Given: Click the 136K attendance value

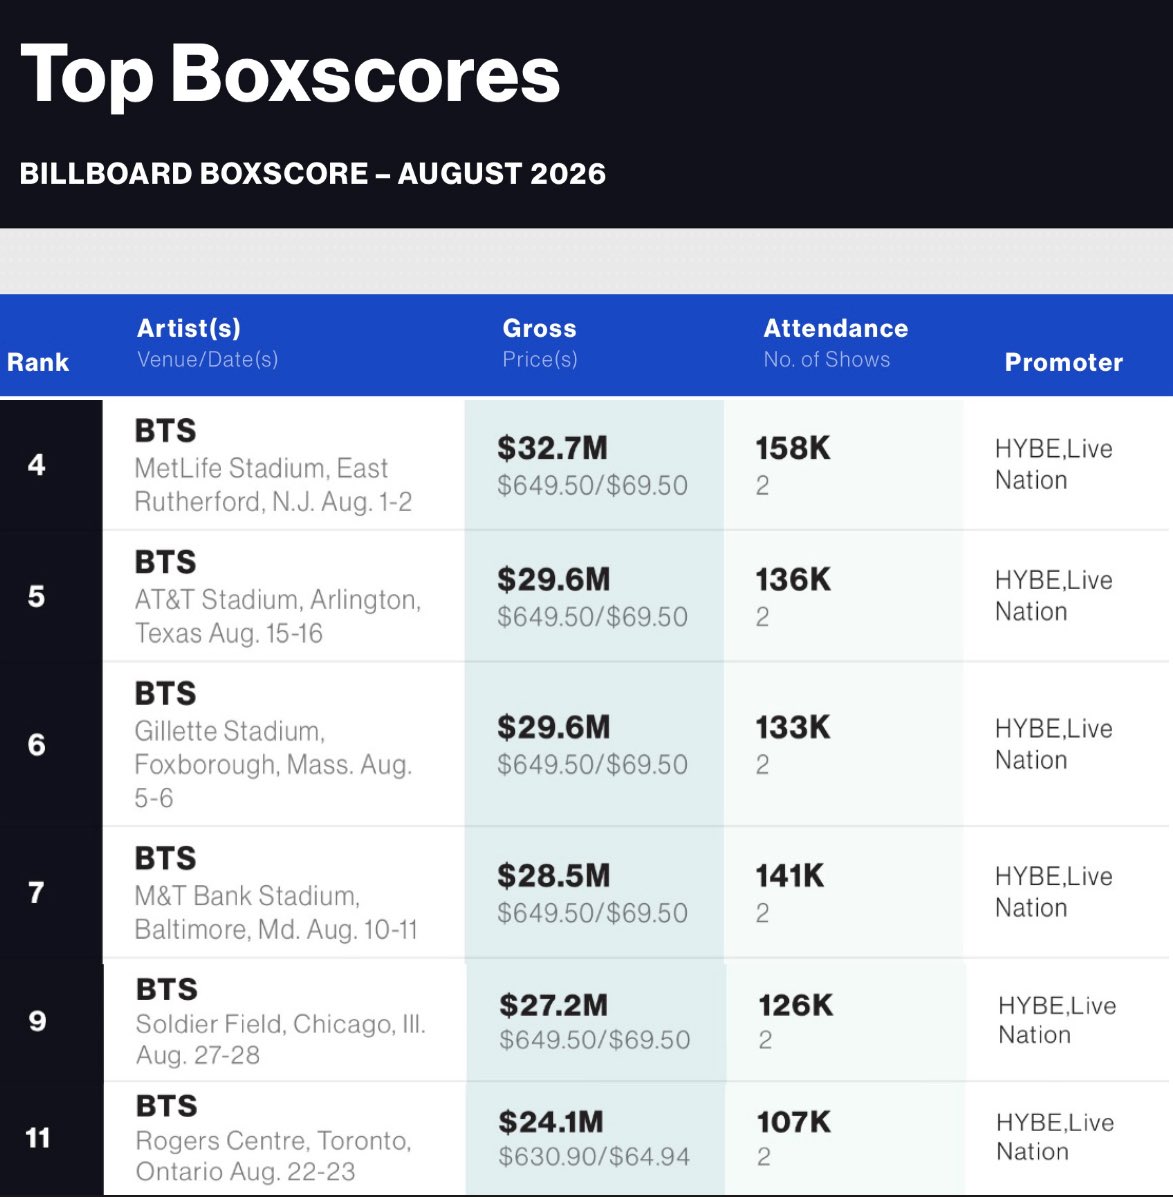Looking at the screenshot, I should 793,579.
